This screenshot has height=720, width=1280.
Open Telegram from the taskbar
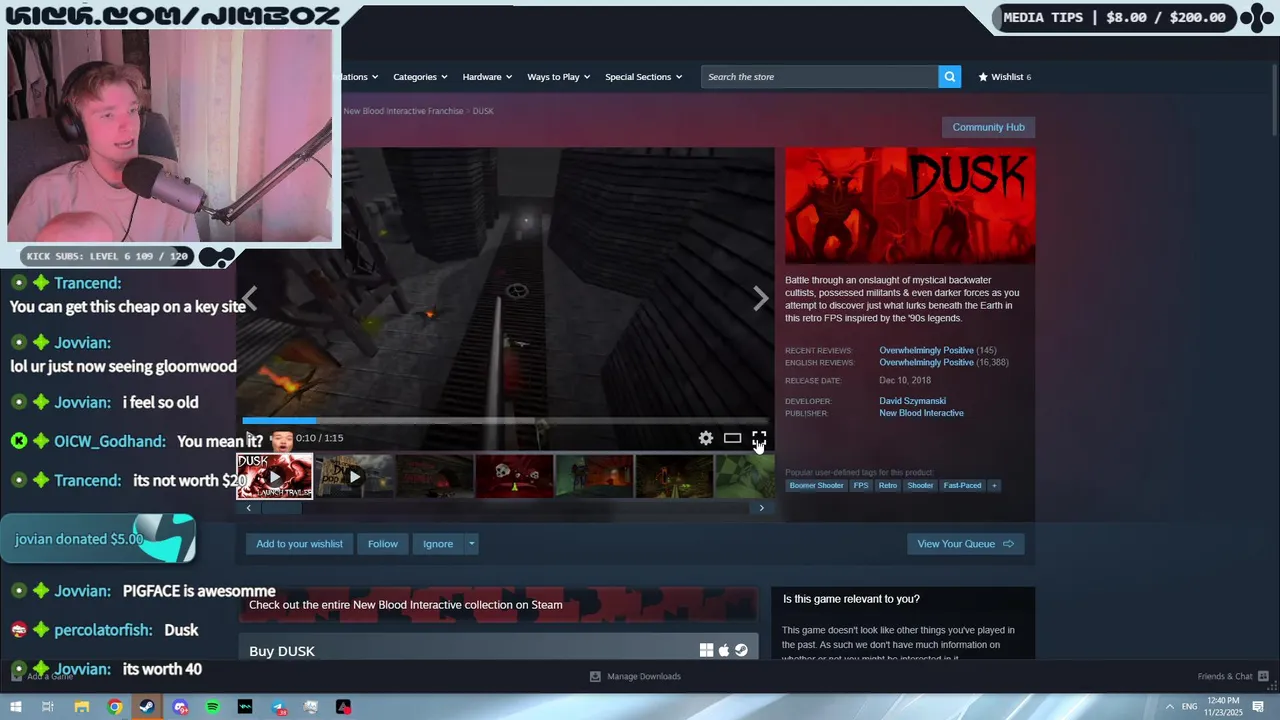point(279,707)
